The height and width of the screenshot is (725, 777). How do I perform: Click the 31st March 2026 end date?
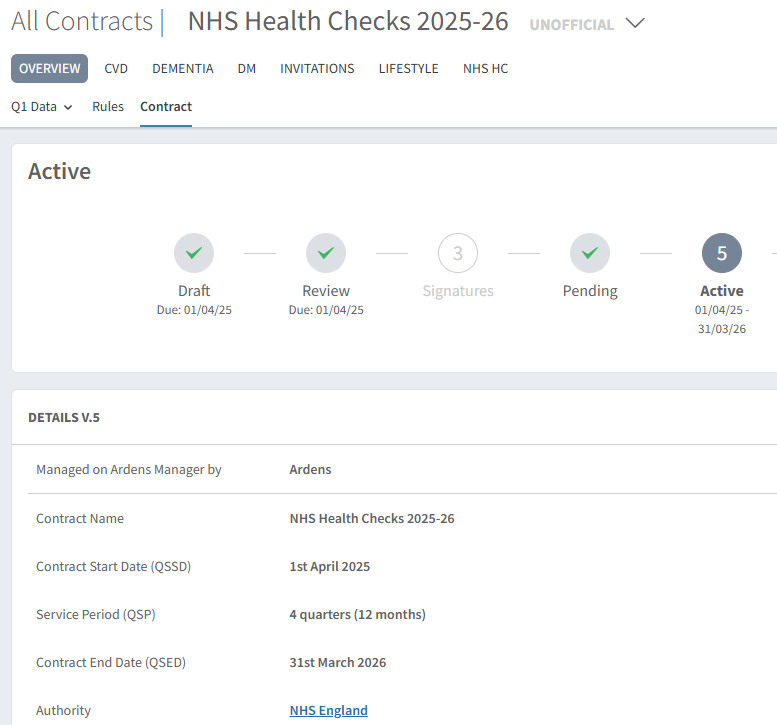(337, 663)
